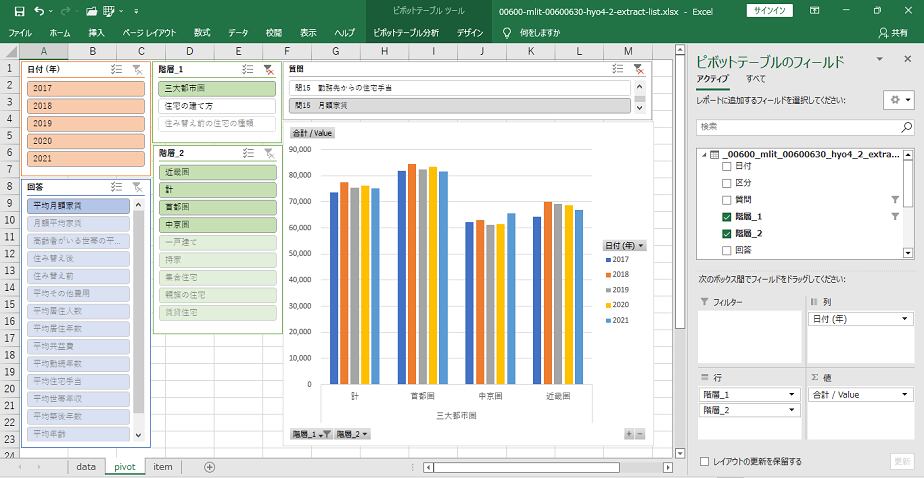Clear the filter on the 階層_1 slicer
The height and width of the screenshot is (478, 924).
click(268, 69)
